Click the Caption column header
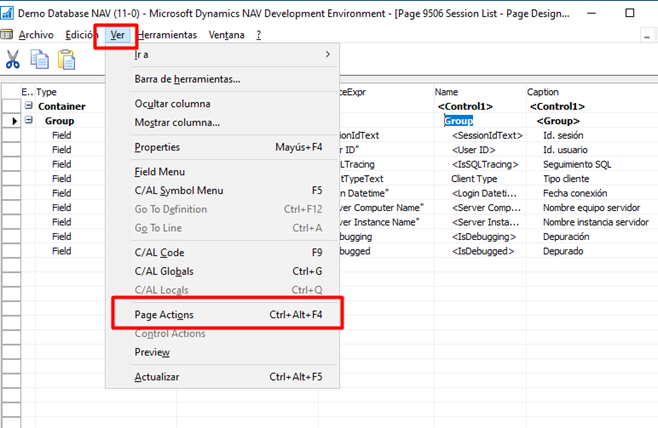The width and height of the screenshot is (658, 428). [592, 92]
